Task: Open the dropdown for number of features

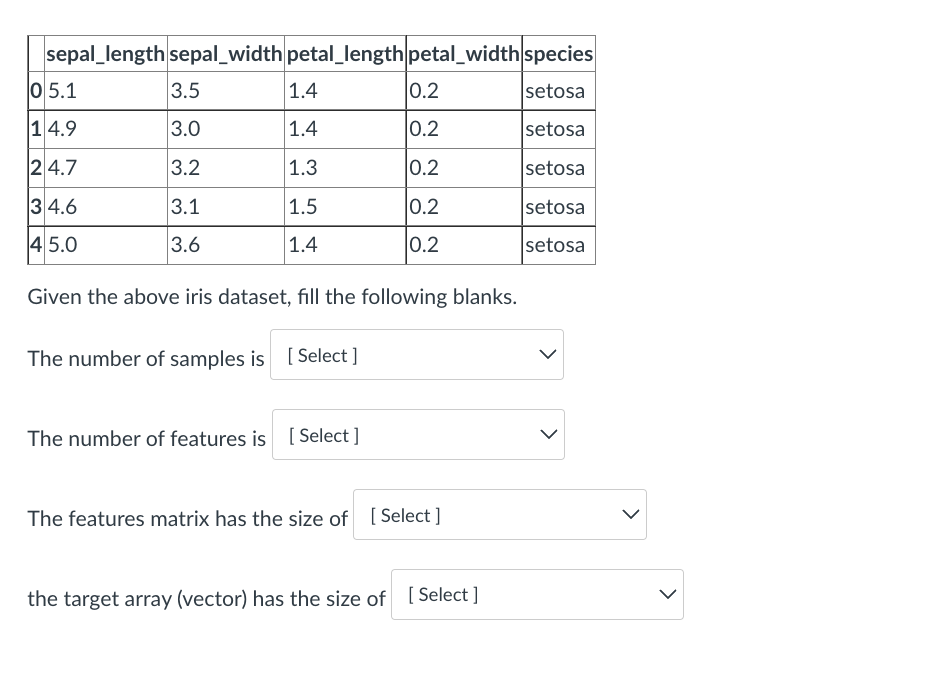Action: (418, 434)
